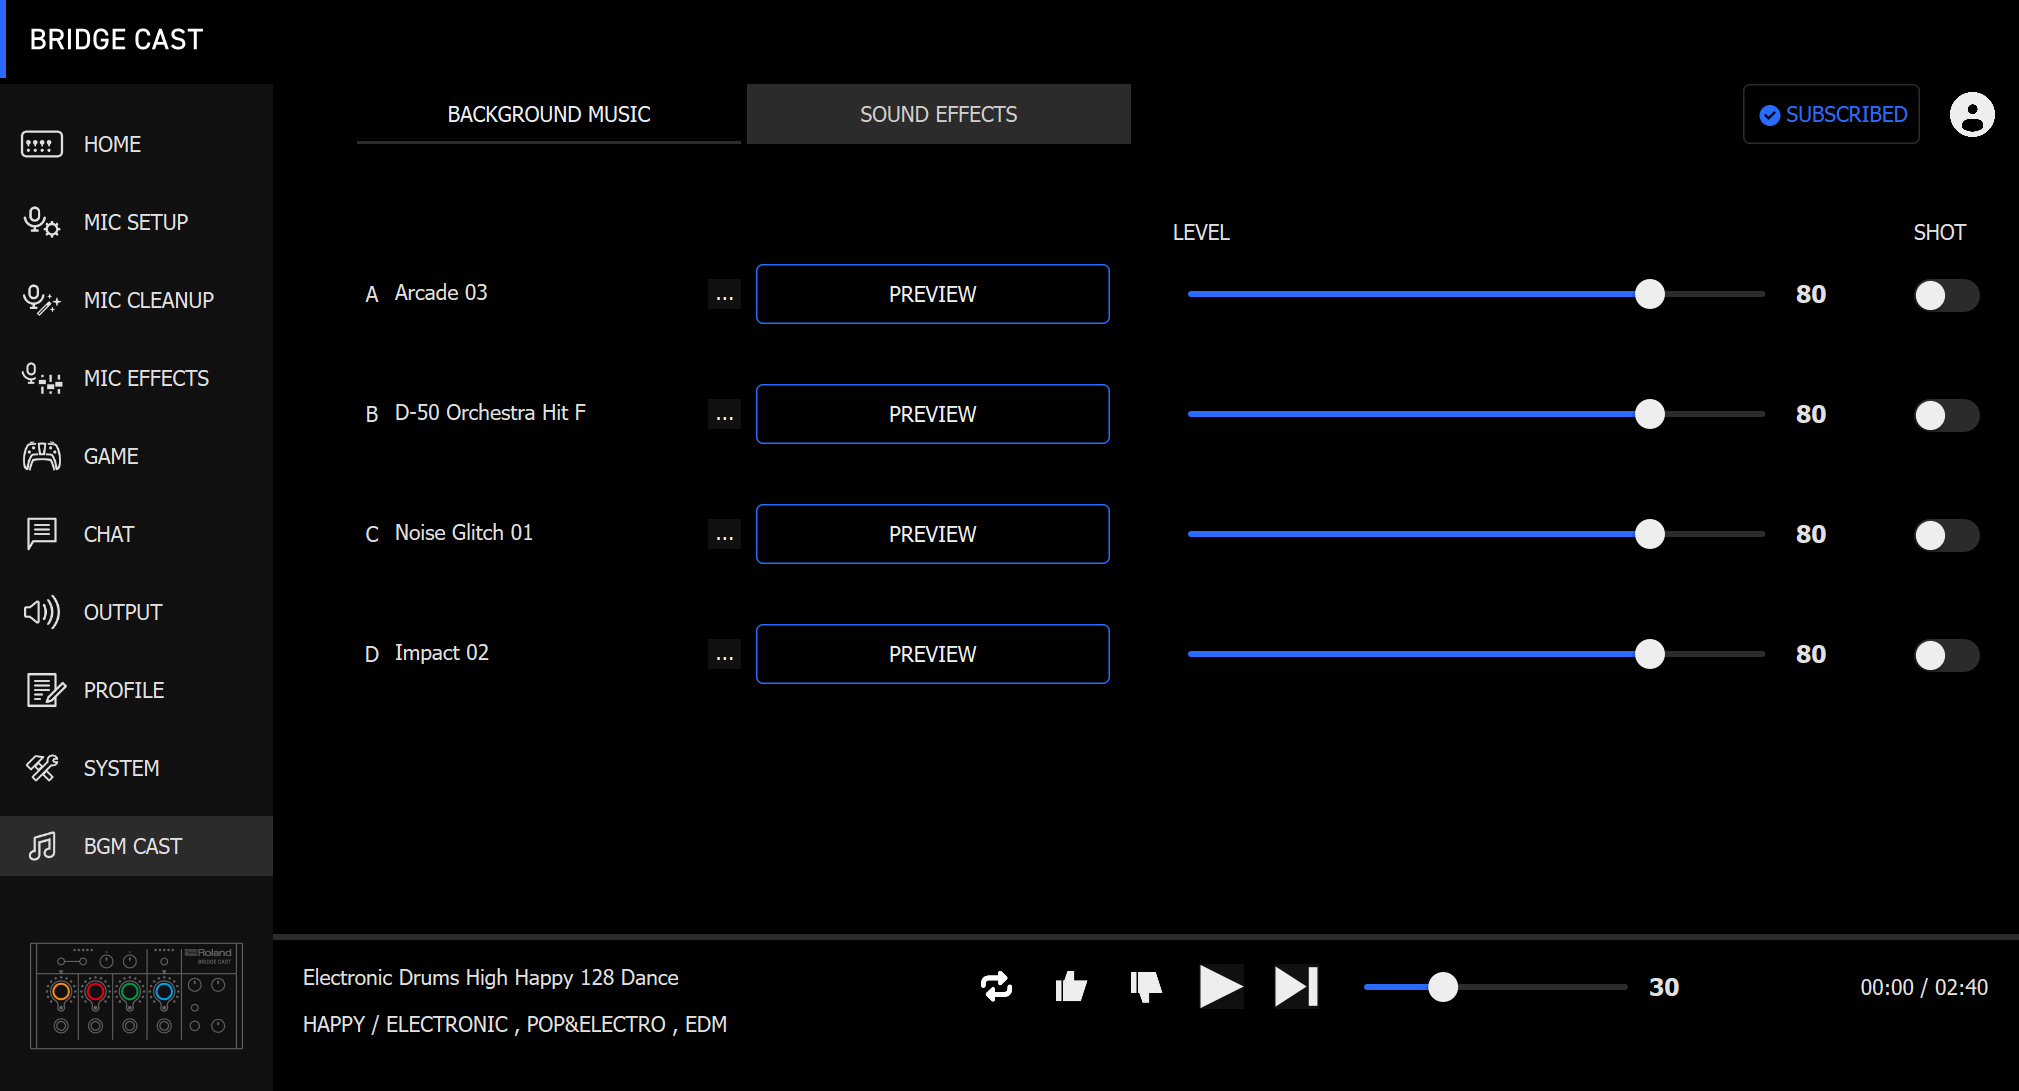The height and width of the screenshot is (1091, 2019).
Task: Open options menu for D-50 Orchestra Hit F
Action: click(x=725, y=414)
